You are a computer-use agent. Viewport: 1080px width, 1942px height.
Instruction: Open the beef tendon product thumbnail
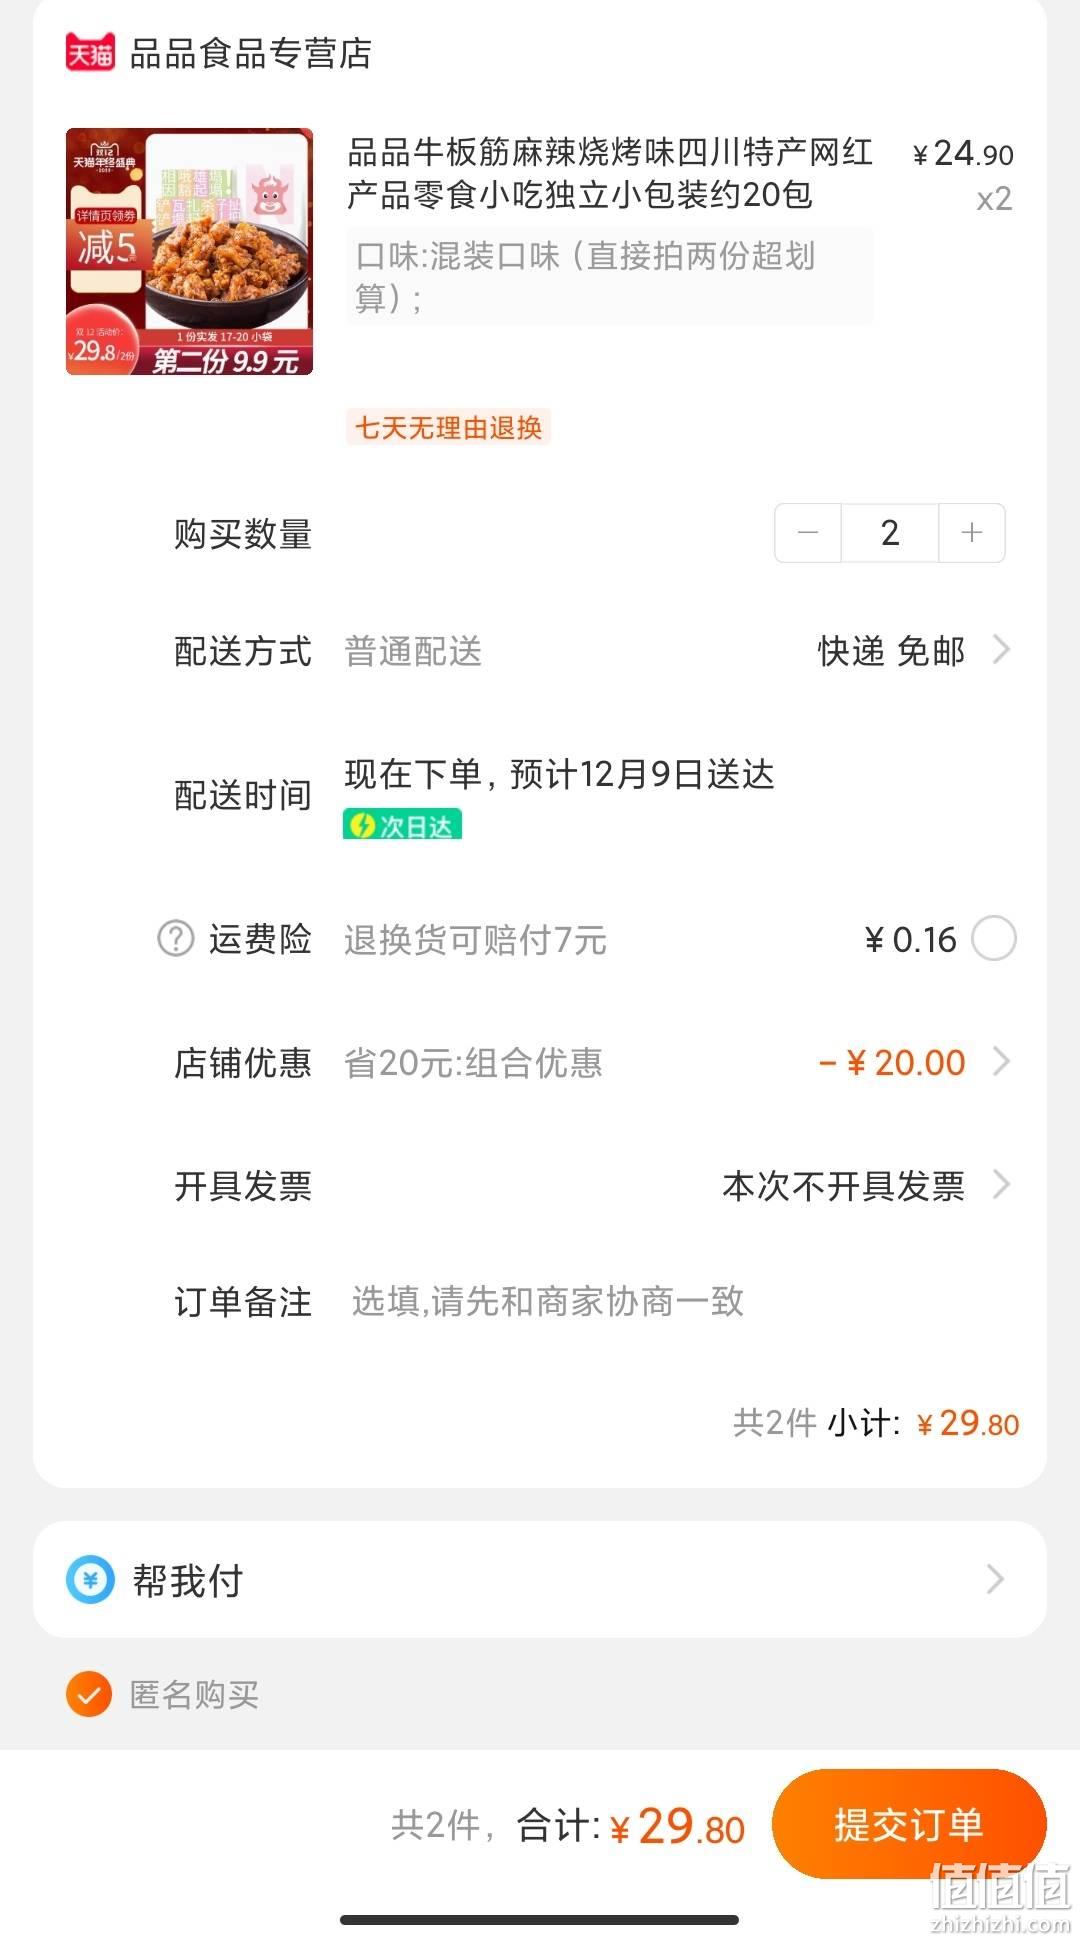[189, 251]
